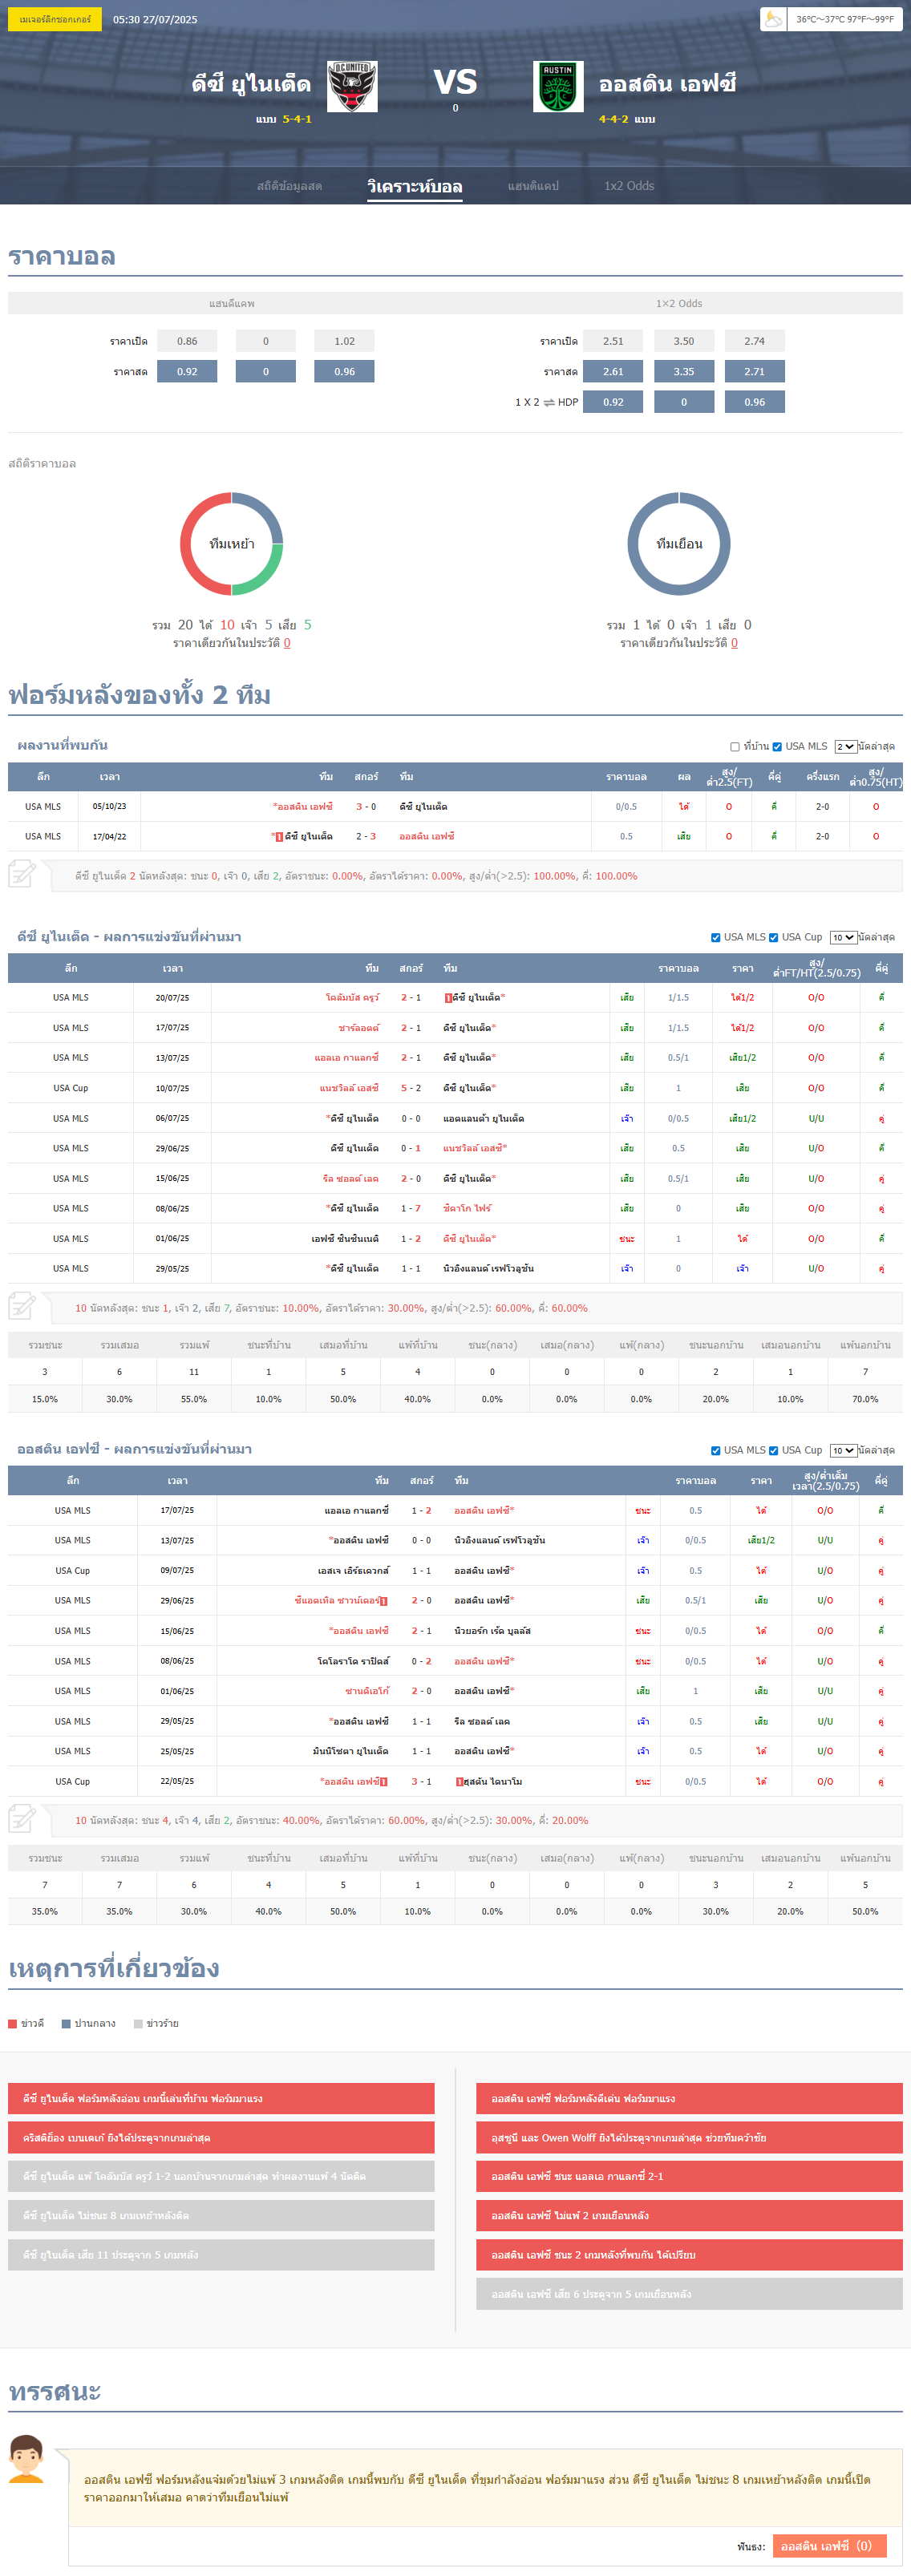Click แนชวิลล์ เอสซี in the 10/07/25 USA Cup row

pyautogui.click(x=349, y=1088)
